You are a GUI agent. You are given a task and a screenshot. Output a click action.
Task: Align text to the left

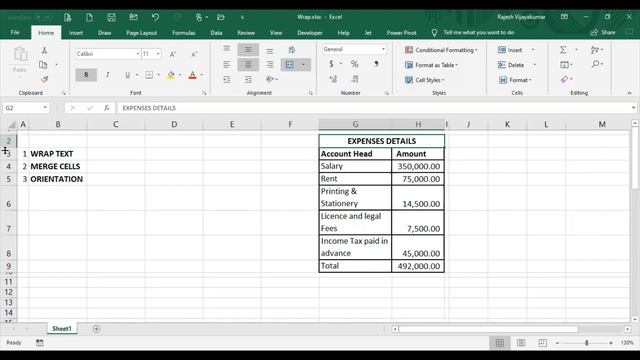pos(227,64)
